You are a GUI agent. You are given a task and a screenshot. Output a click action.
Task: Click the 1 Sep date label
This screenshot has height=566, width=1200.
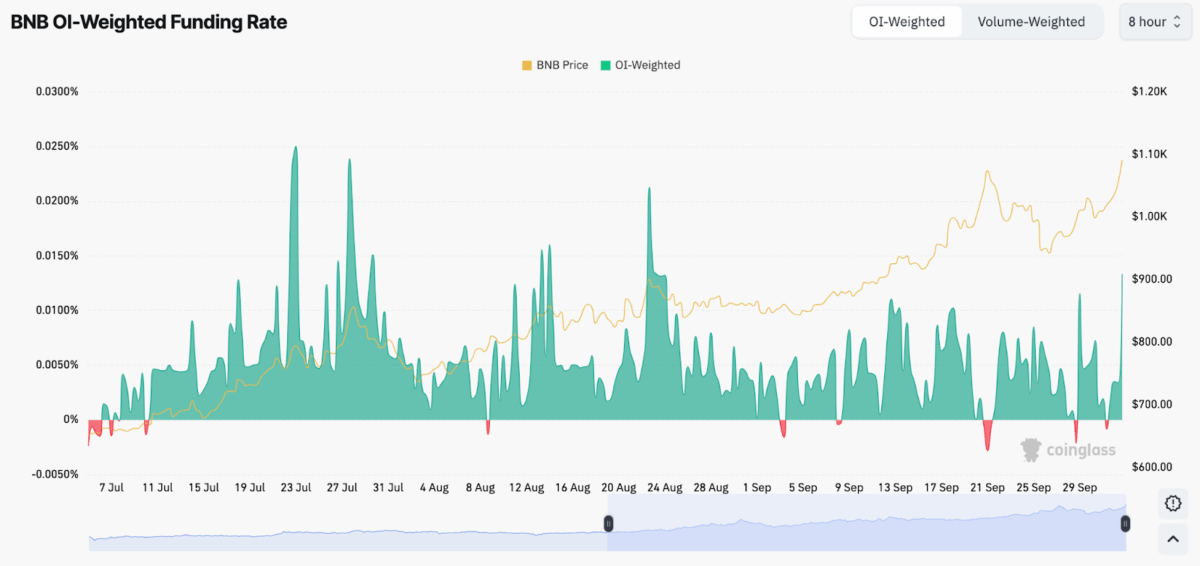pyautogui.click(x=757, y=488)
